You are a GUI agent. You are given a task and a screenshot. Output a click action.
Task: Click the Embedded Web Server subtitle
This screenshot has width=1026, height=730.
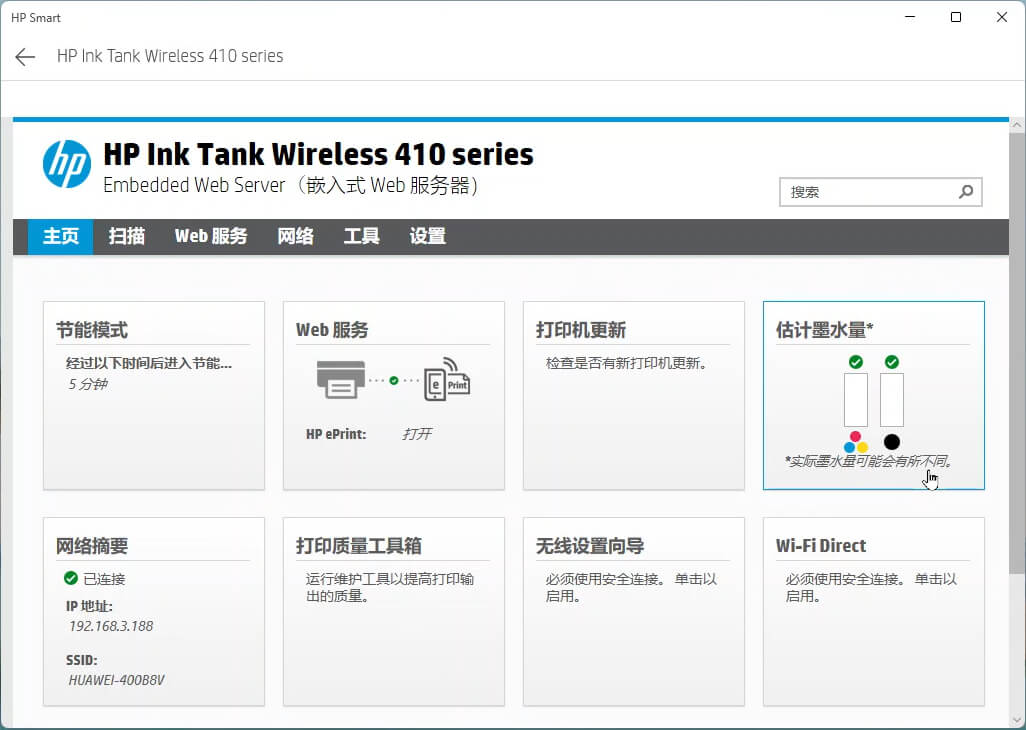pyautogui.click(x=290, y=185)
